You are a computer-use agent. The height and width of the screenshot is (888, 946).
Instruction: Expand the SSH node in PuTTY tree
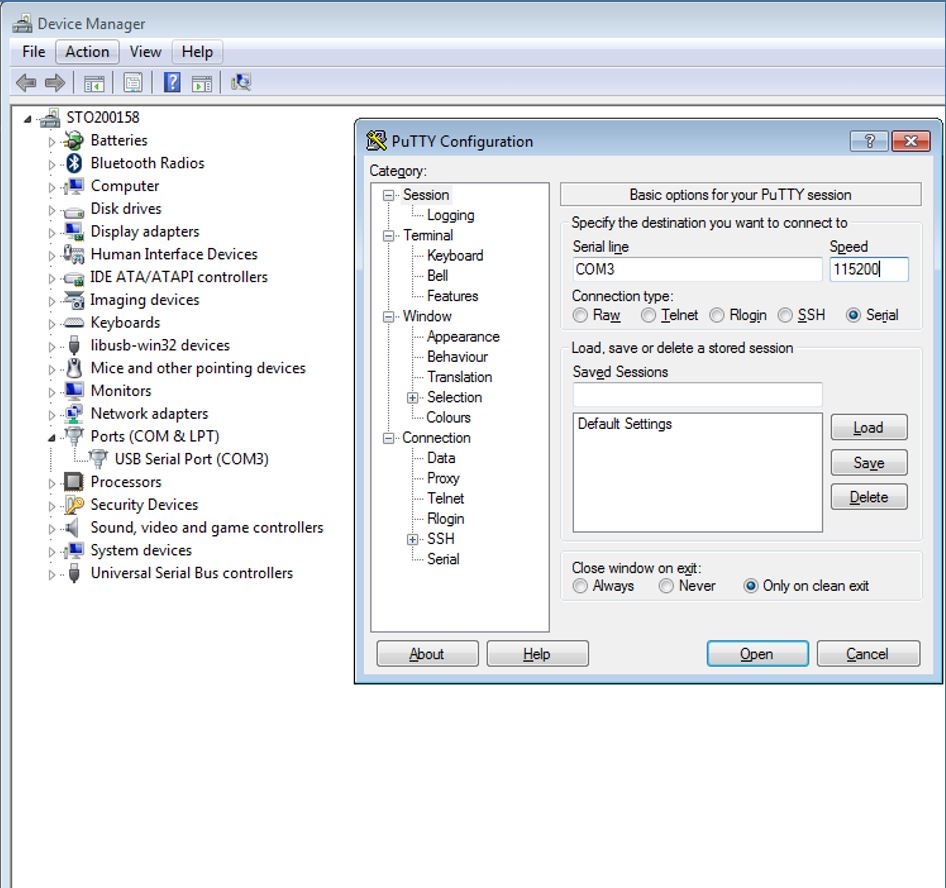tap(413, 539)
